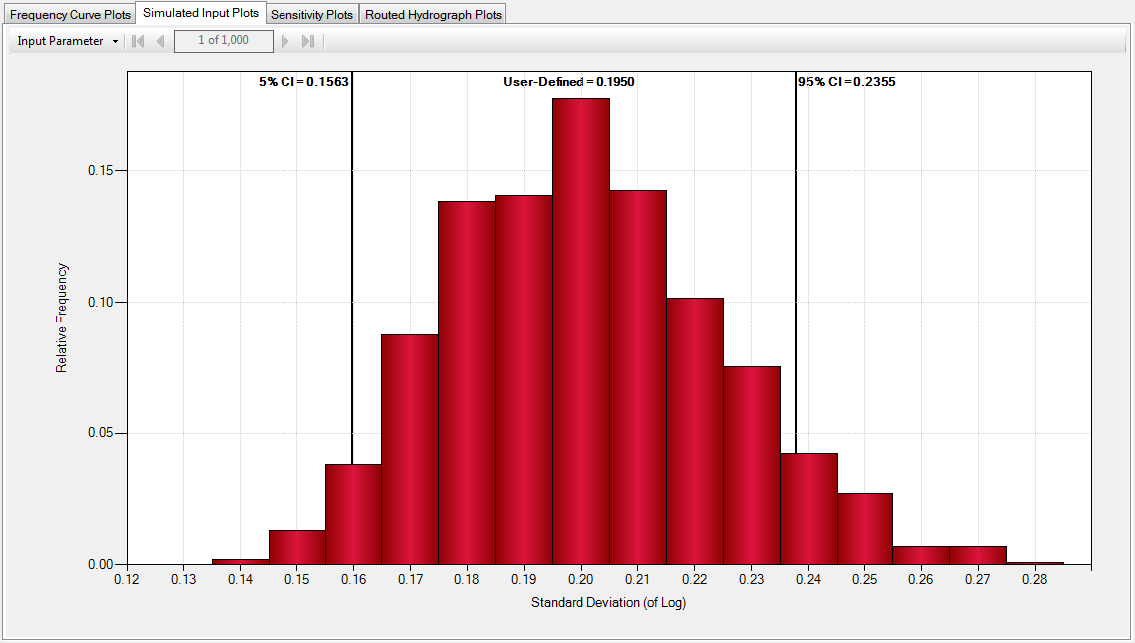Viewport: 1135px width, 643px height.
Task: Click the '1 of 1,000' record counter field
Action: coord(223,41)
